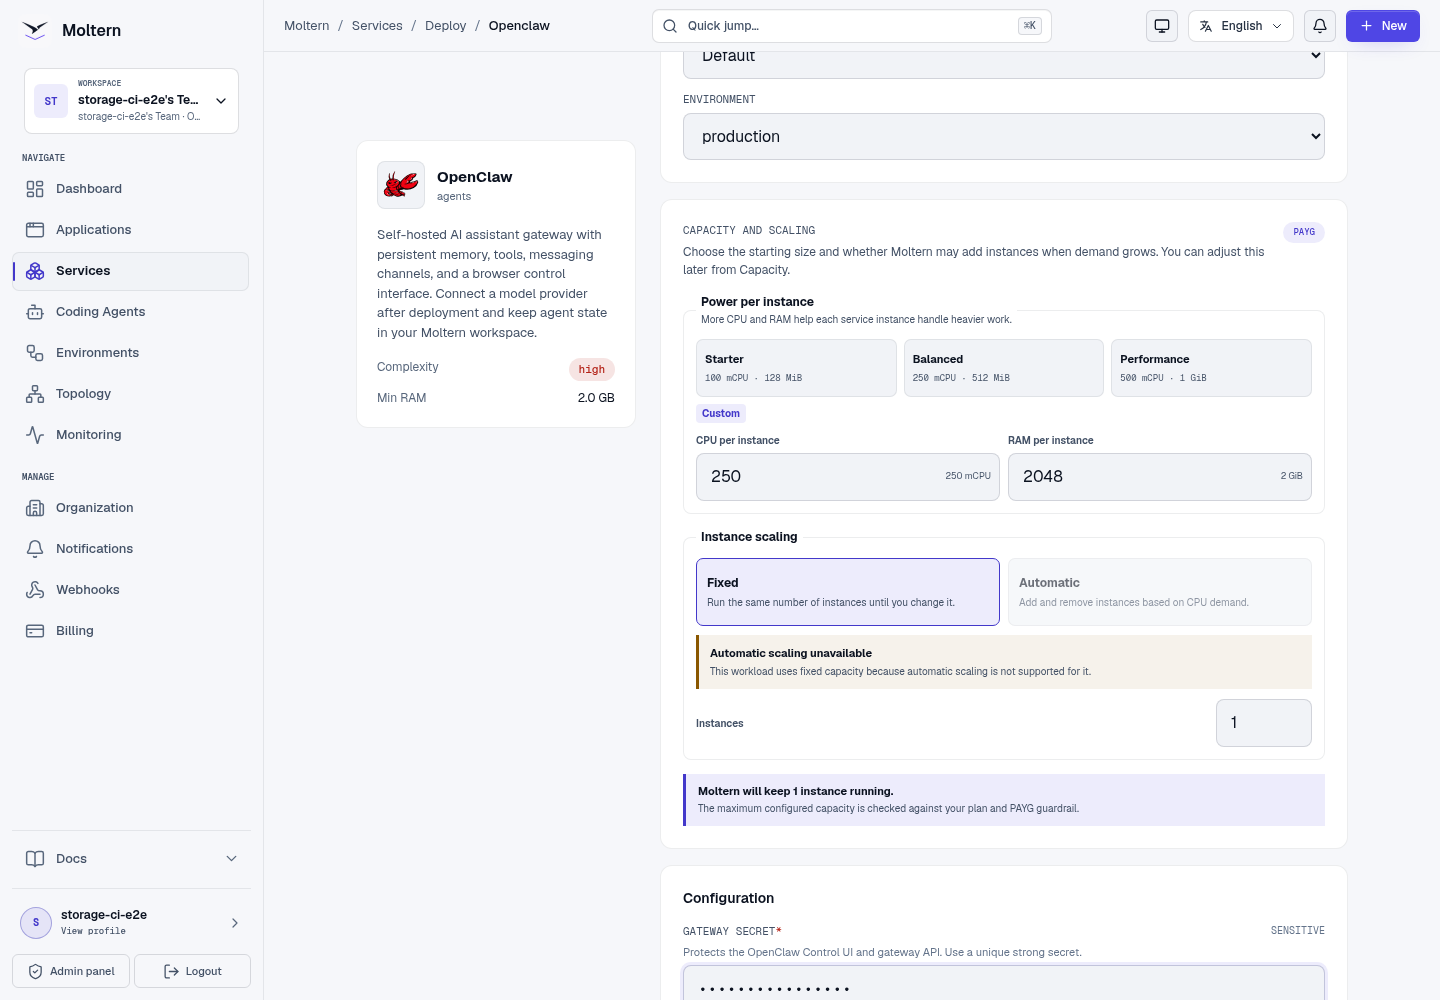Focus the Quick jump search field
The width and height of the screenshot is (1440, 1000).
[x=852, y=26]
